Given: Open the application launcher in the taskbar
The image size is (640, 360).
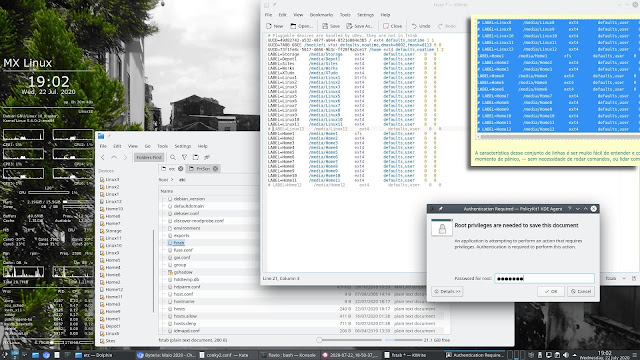Looking at the screenshot, I should point(4,355).
